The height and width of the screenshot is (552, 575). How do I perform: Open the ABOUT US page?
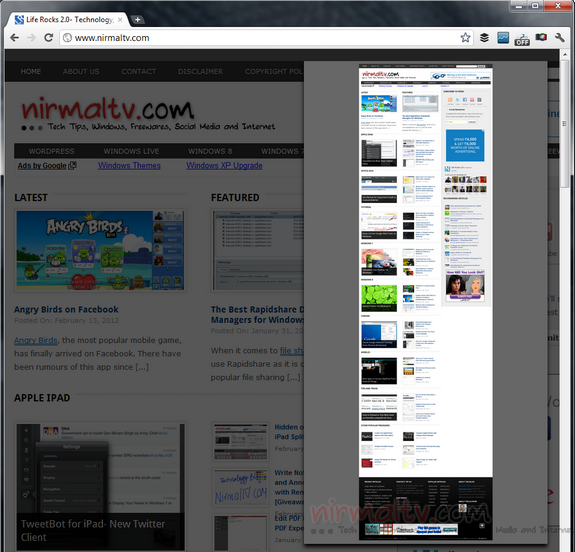point(81,72)
